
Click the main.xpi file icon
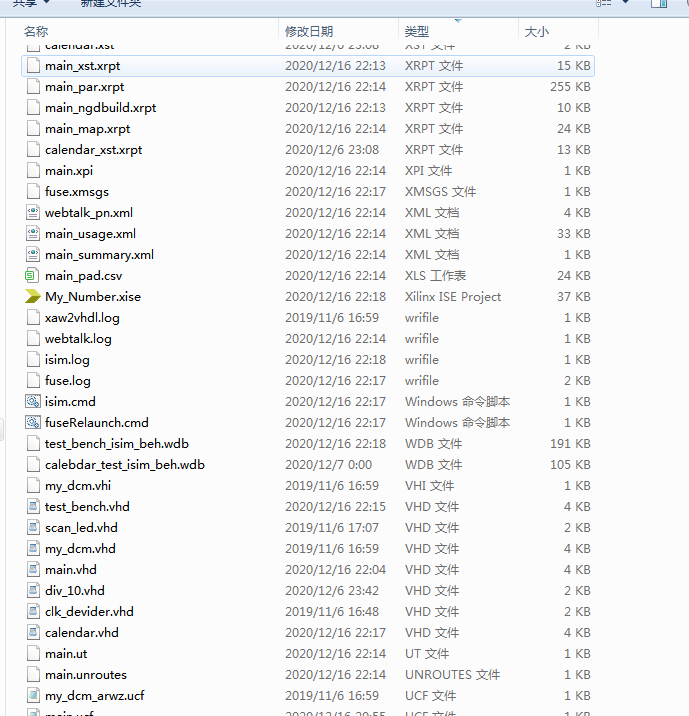point(33,171)
